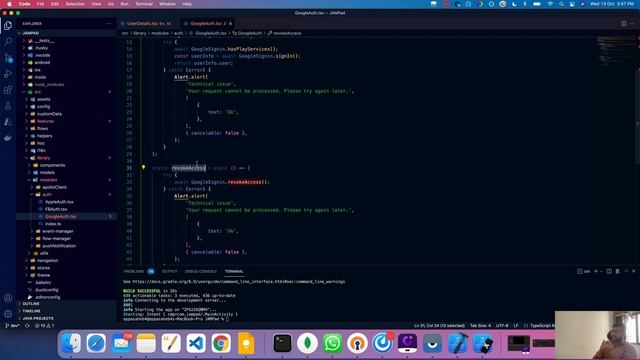
Task: Click the lightbulb code action on line 31
Action: tap(143, 167)
